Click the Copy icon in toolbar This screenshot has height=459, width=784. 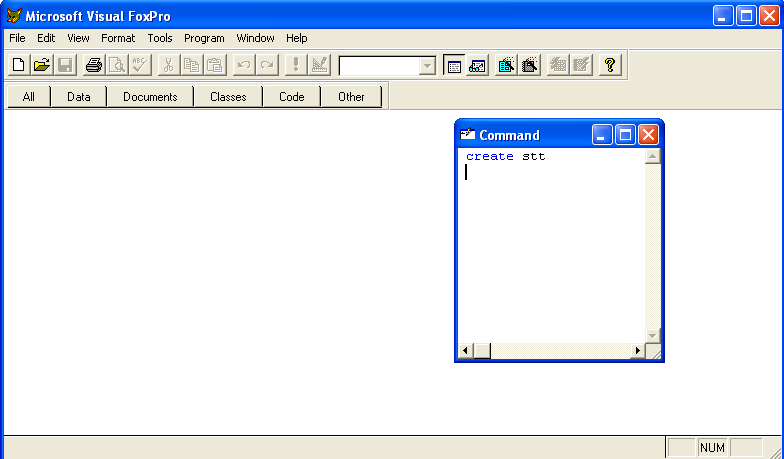click(x=192, y=65)
